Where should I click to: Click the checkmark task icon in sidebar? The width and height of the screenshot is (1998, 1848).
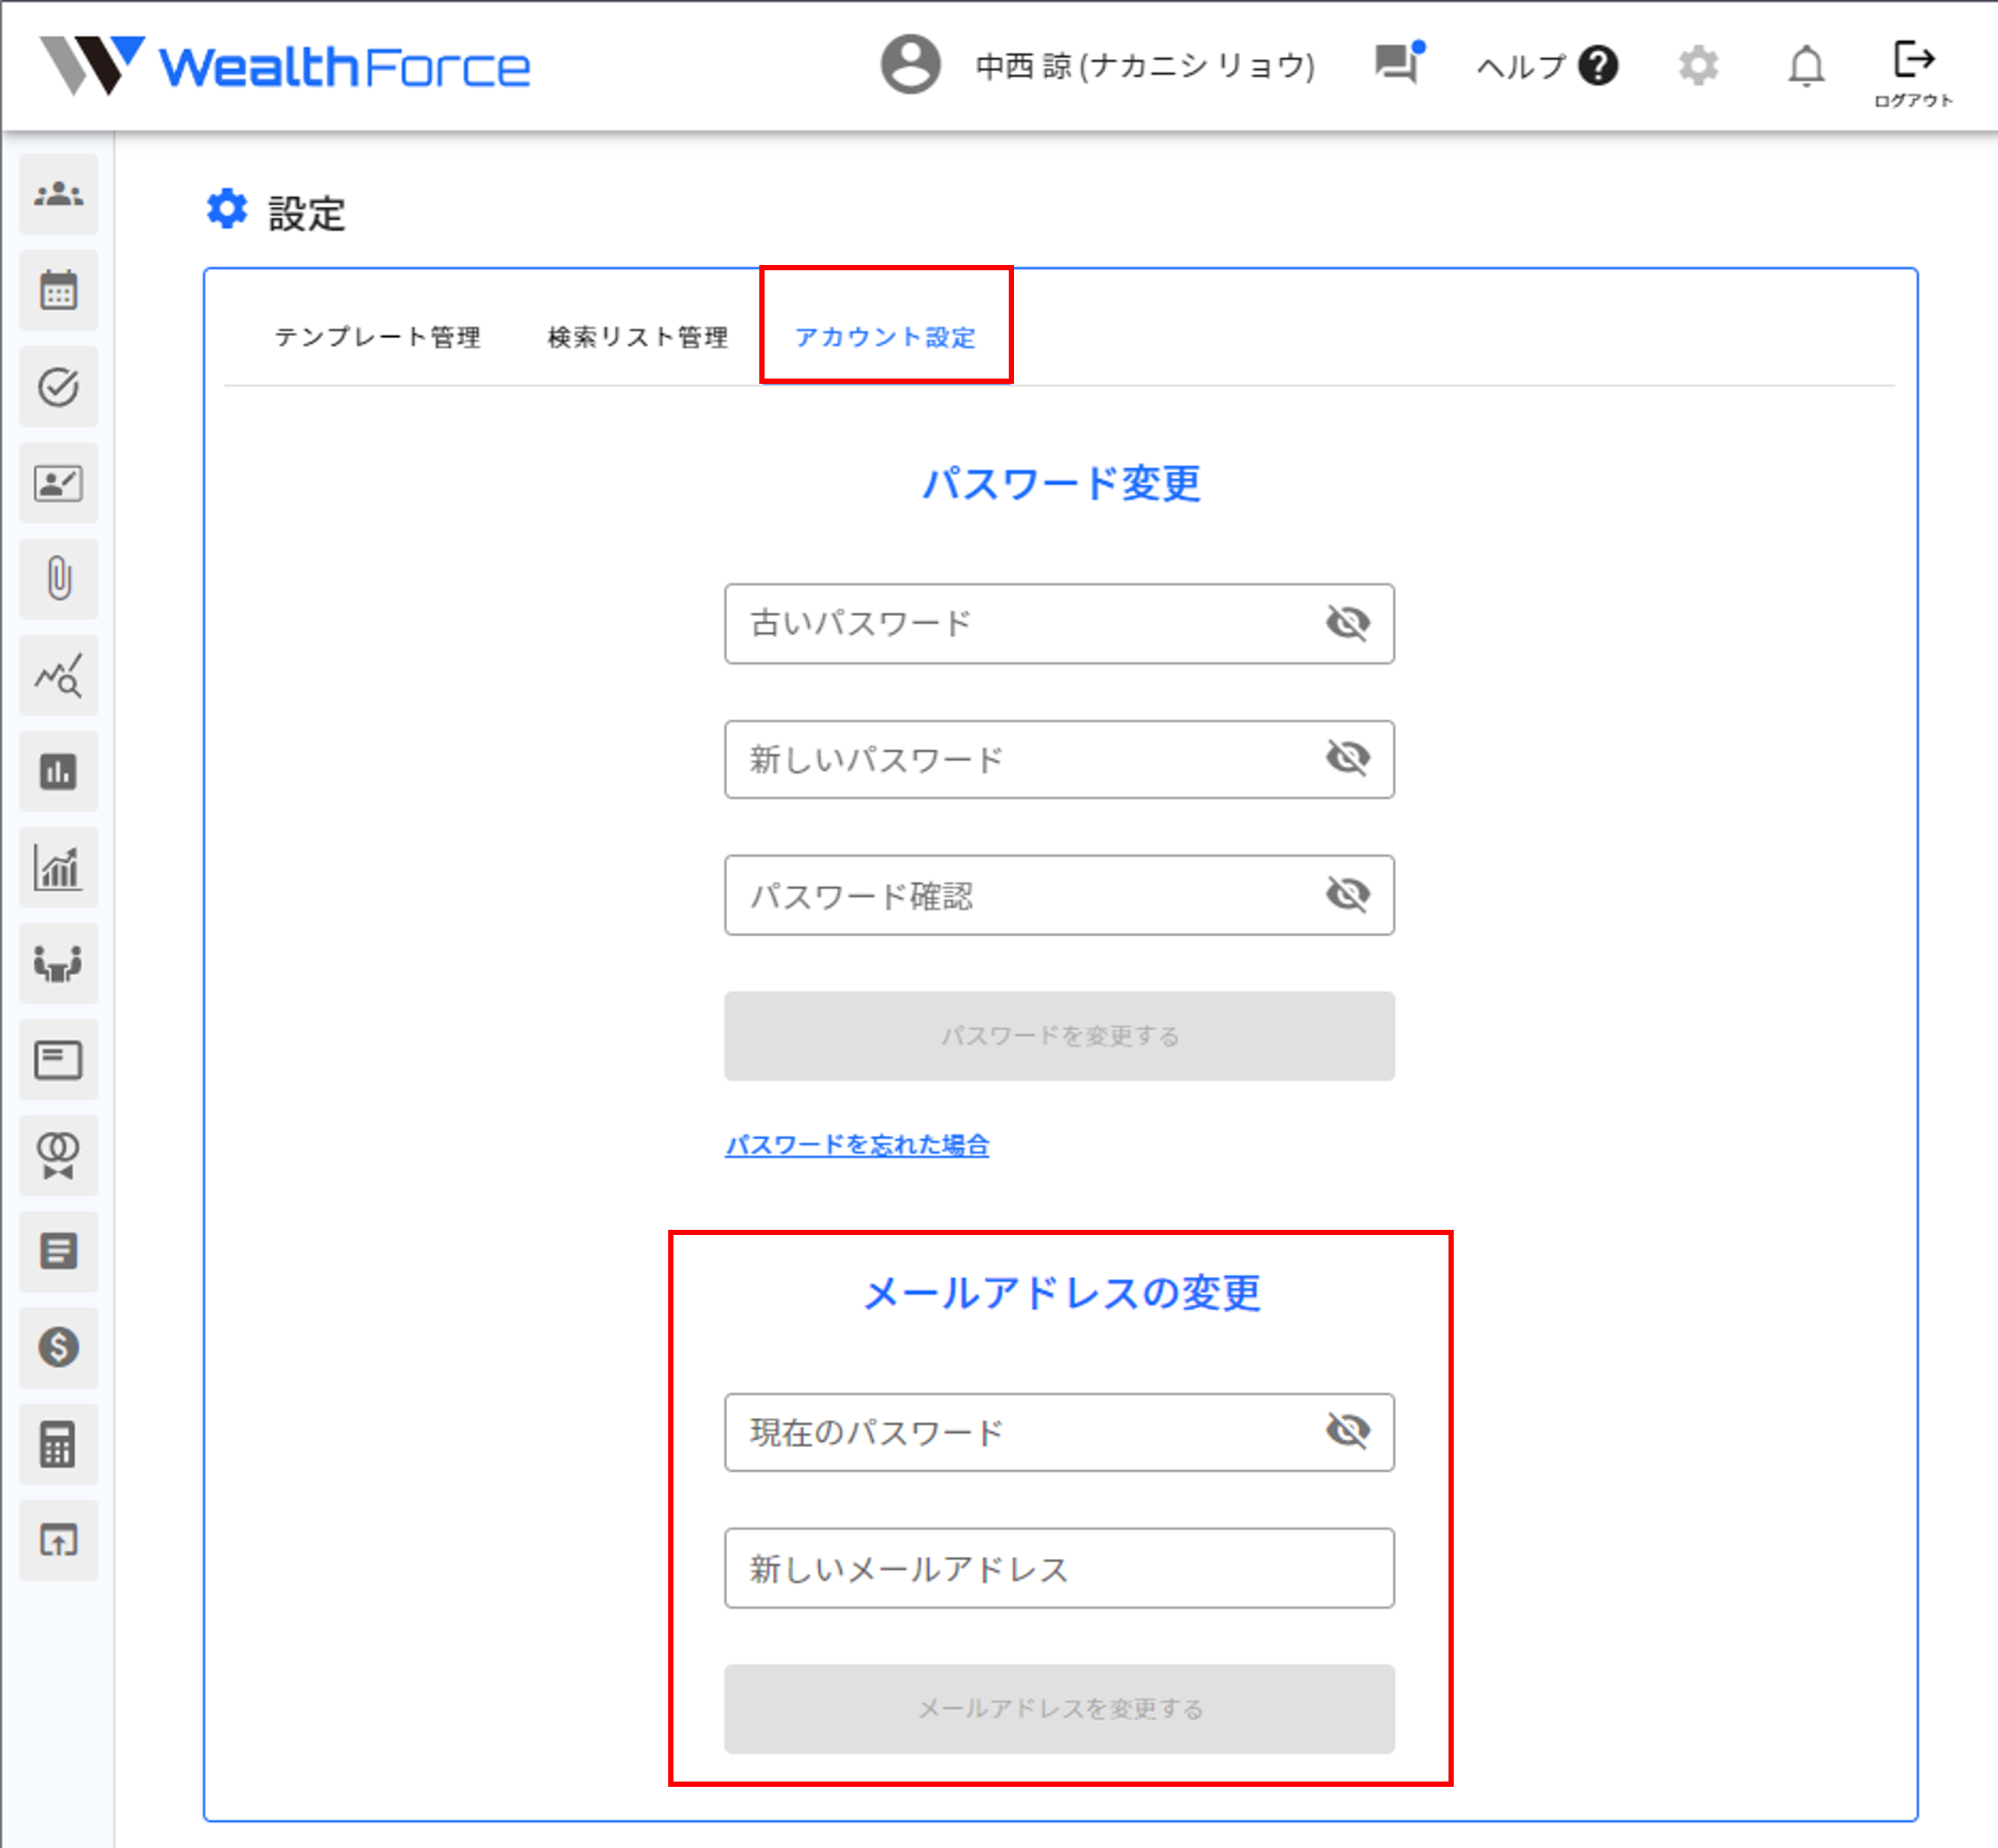(x=58, y=387)
